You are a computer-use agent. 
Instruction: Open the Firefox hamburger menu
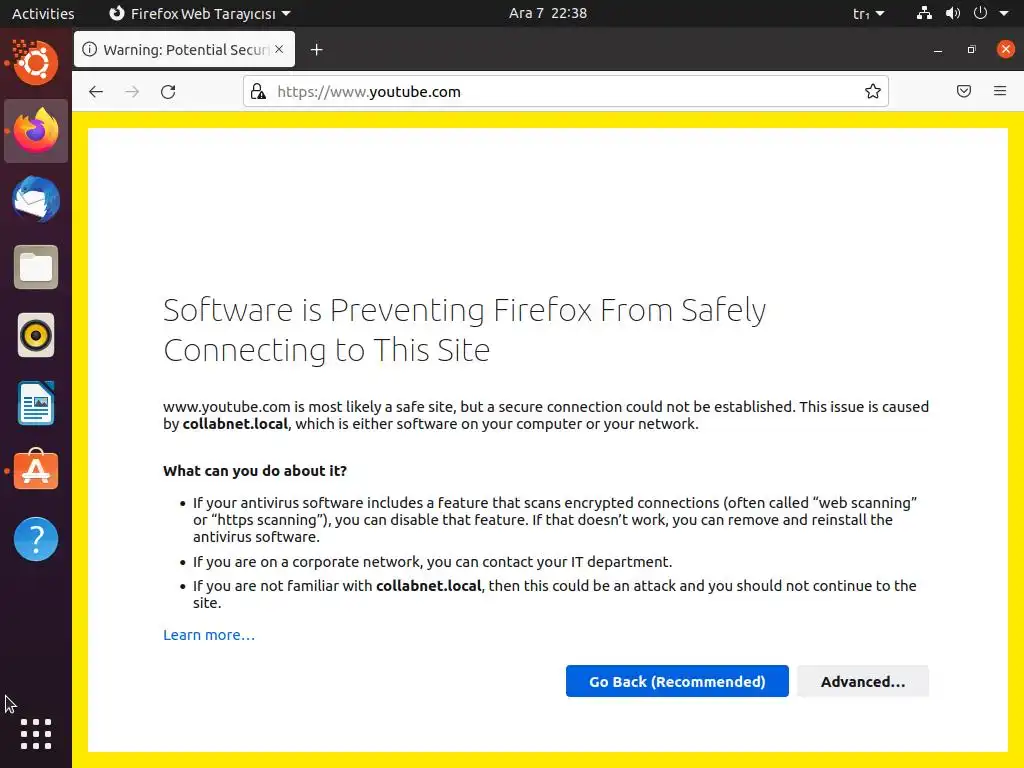[x=1000, y=92]
